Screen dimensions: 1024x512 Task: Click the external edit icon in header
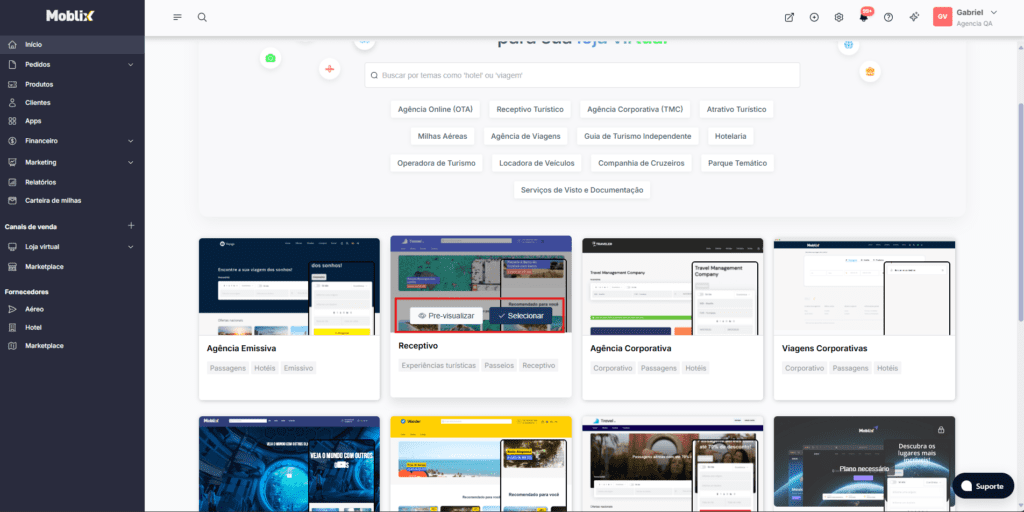pos(789,17)
